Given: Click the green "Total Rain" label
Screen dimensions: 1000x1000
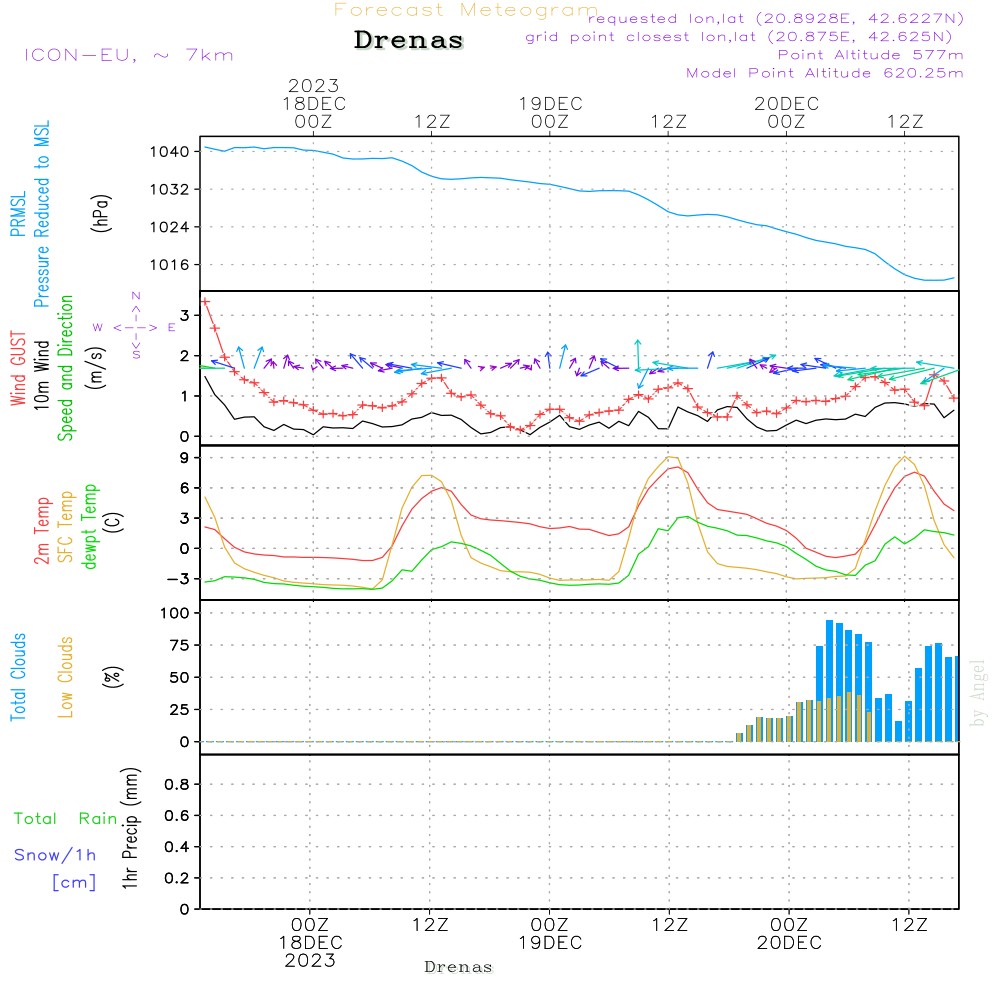Looking at the screenshot, I should (x=66, y=818).
